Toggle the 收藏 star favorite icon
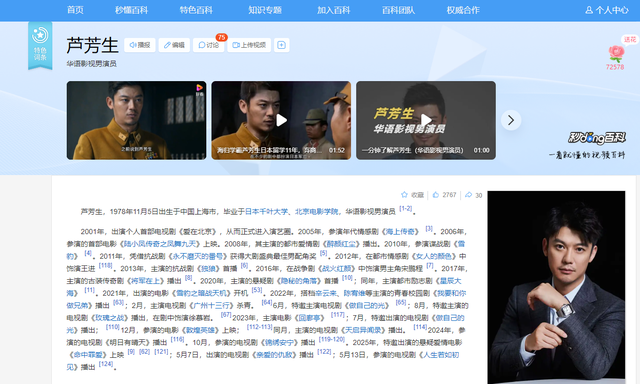The width and height of the screenshot is (640, 384). (x=404, y=195)
